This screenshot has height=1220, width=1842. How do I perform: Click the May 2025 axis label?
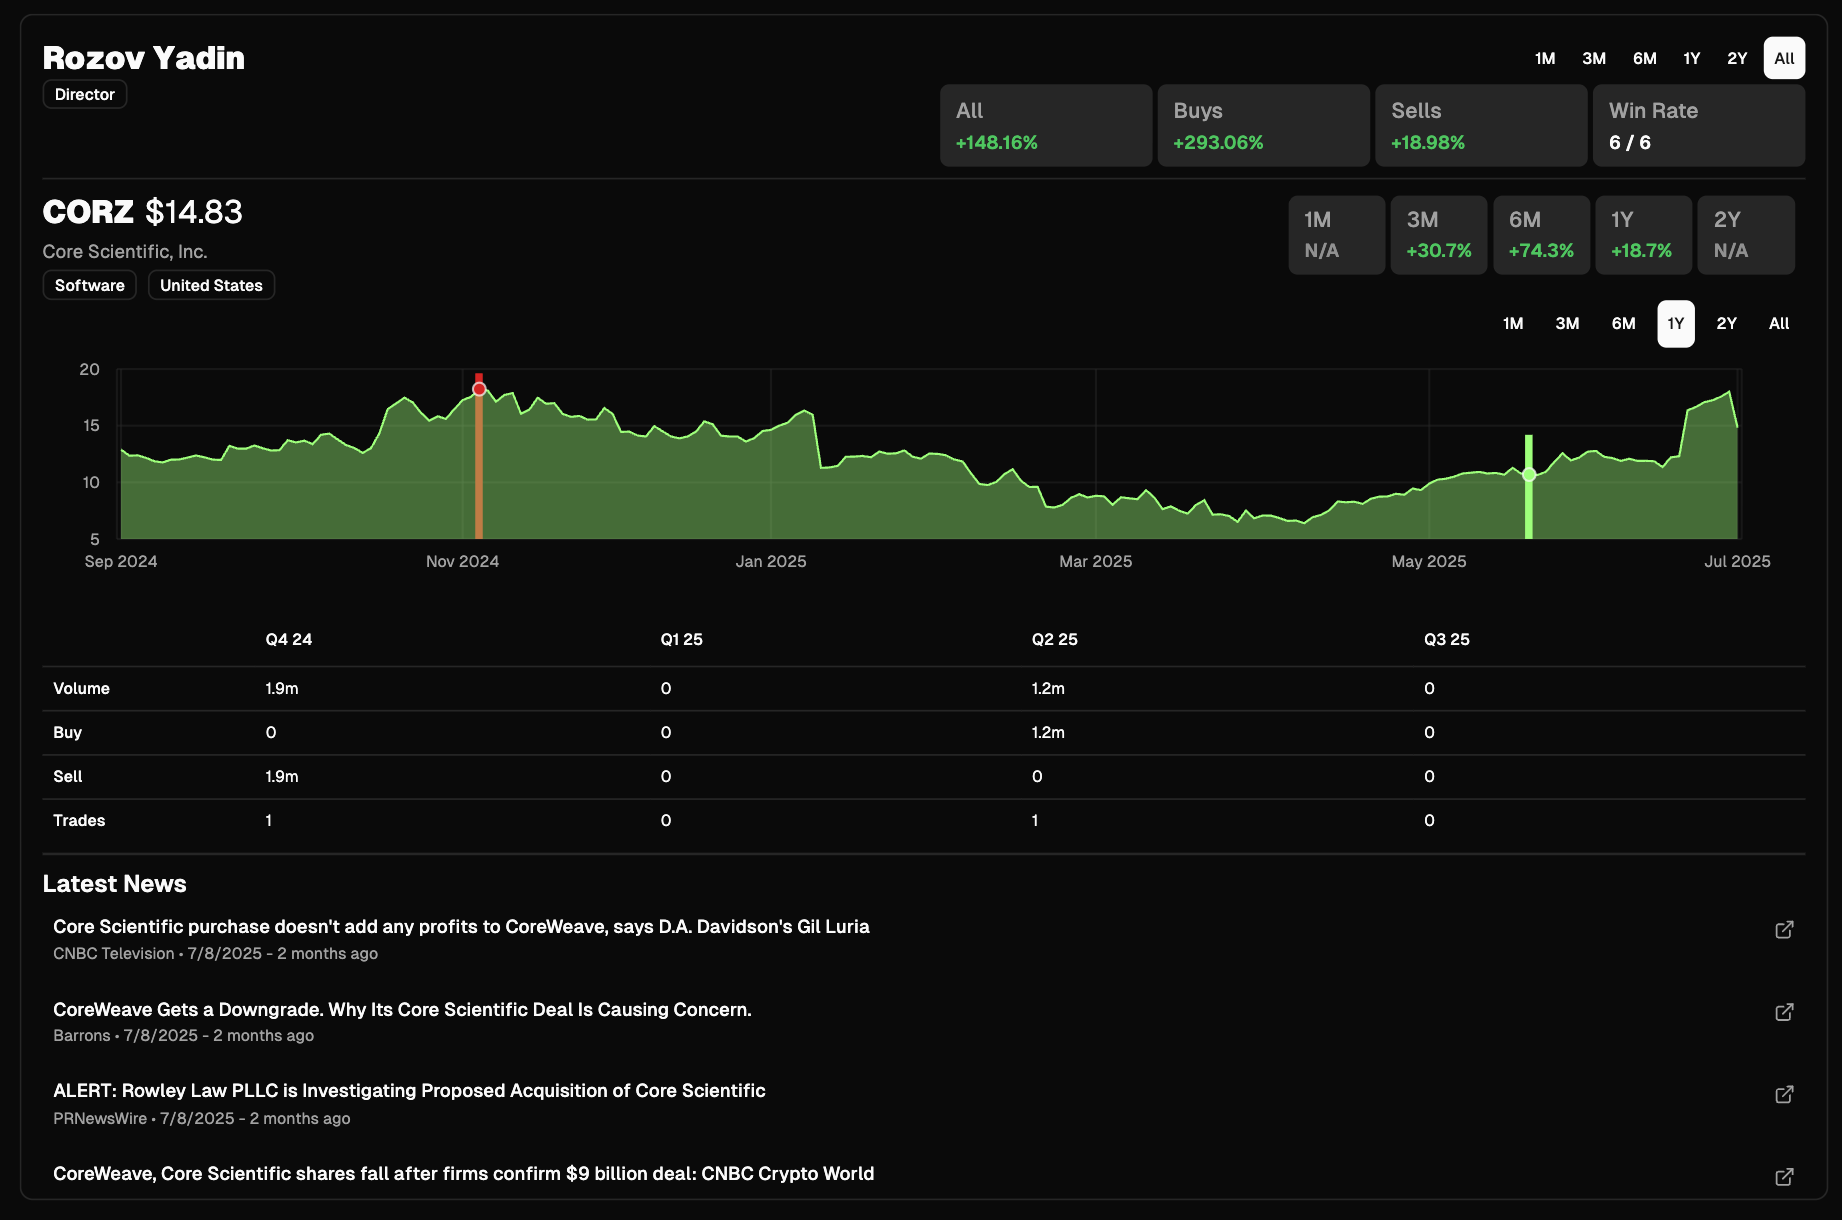pos(1429,561)
